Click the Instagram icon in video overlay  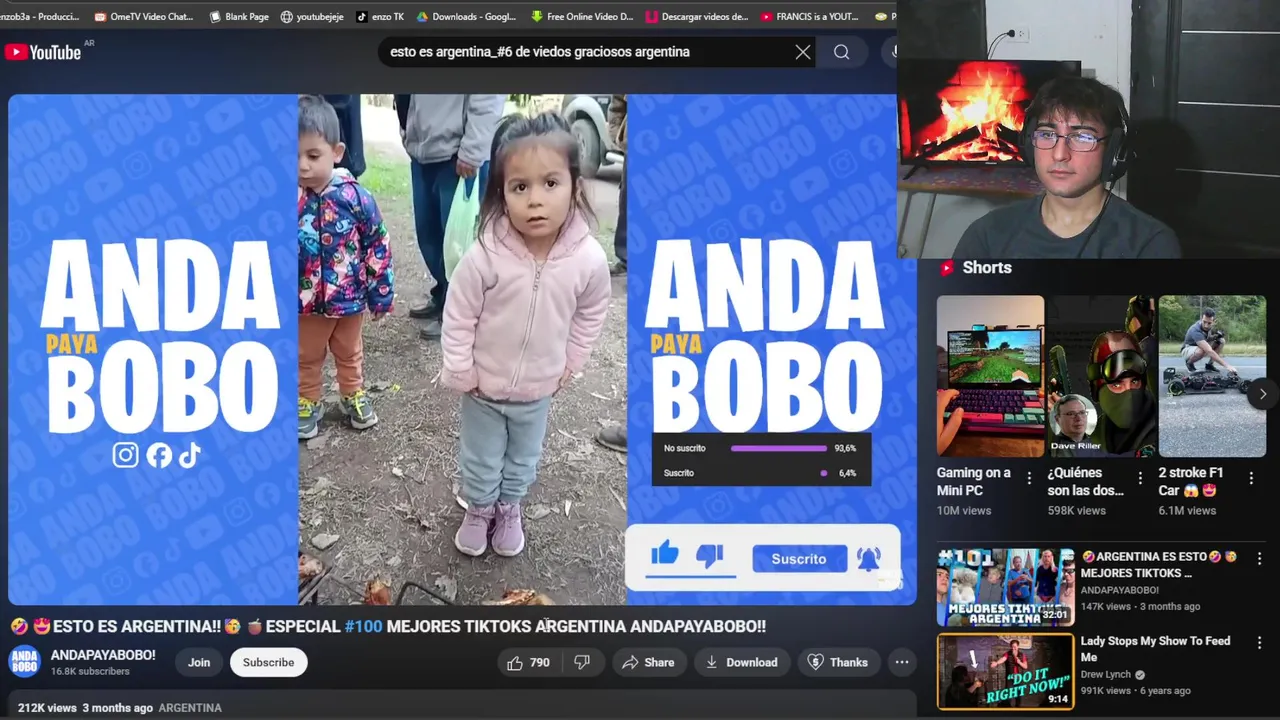coord(125,456)
